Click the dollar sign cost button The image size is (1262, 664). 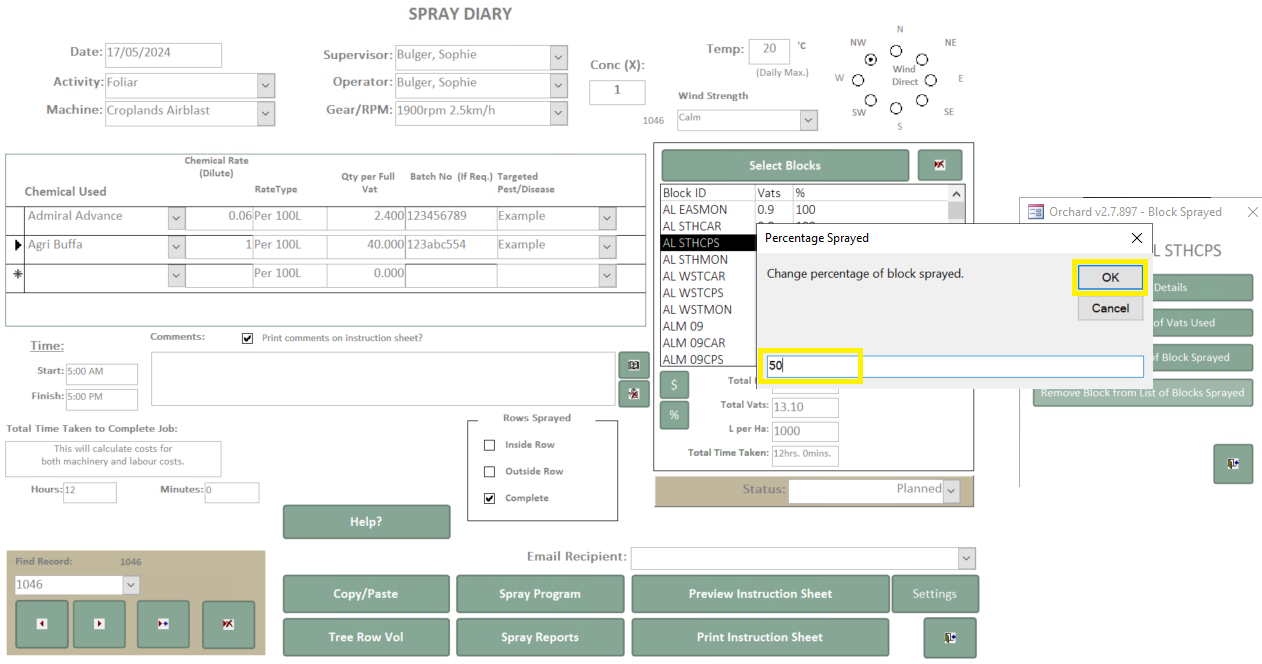(x=674, y=384)
